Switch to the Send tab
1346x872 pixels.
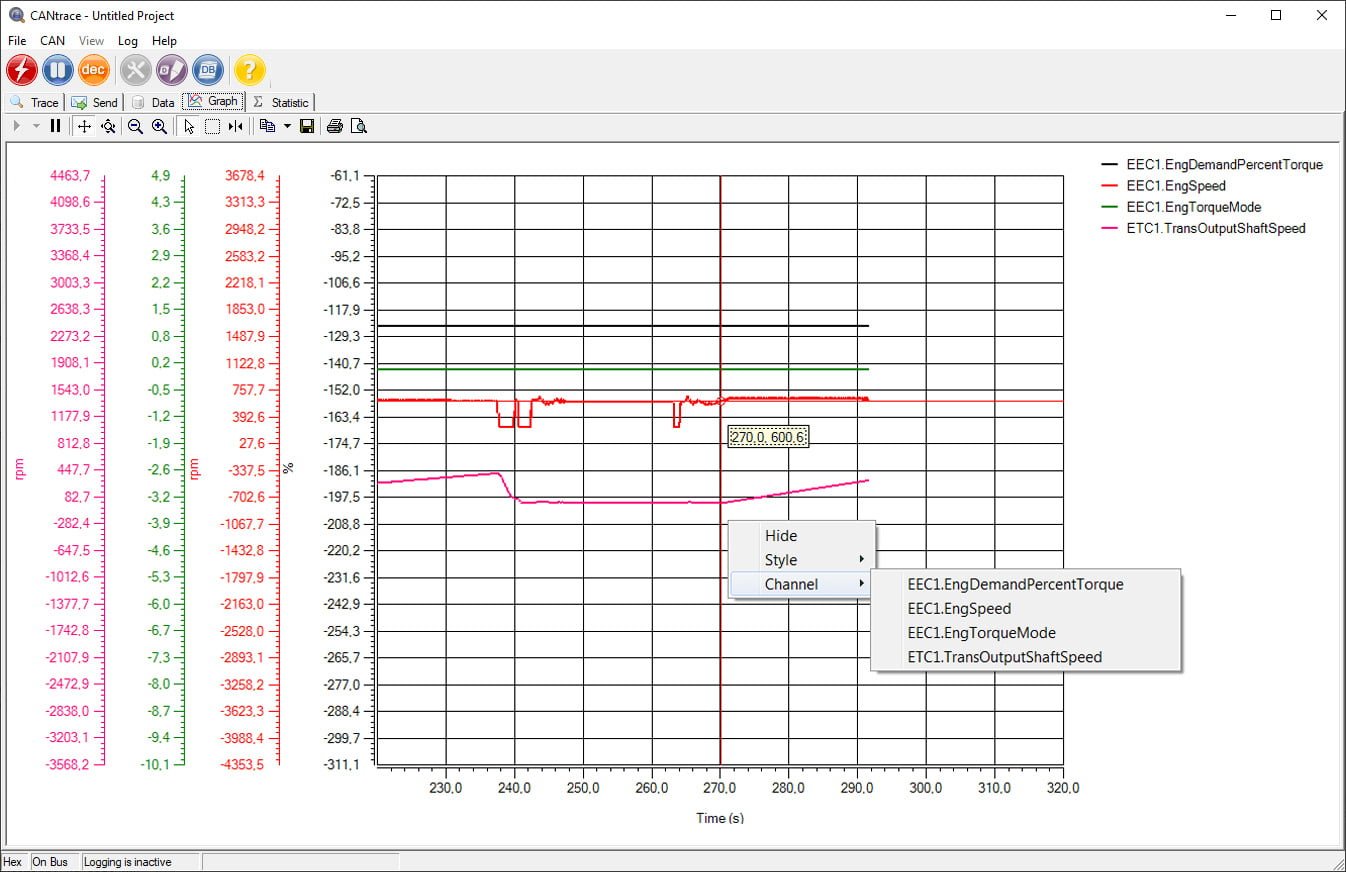point(94,102)
